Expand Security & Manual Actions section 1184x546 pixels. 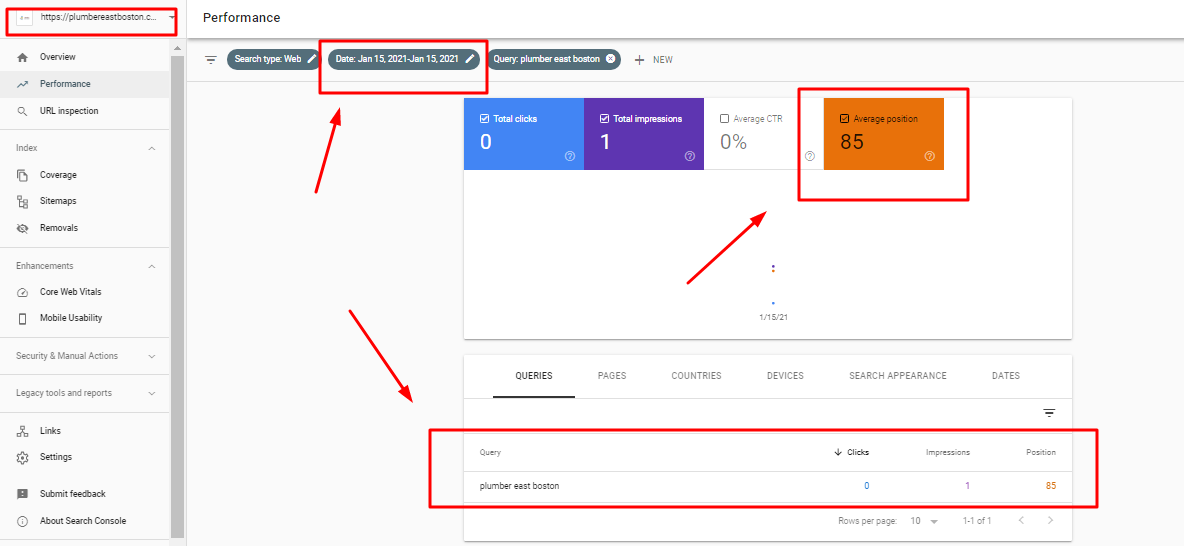coord(152,356)
